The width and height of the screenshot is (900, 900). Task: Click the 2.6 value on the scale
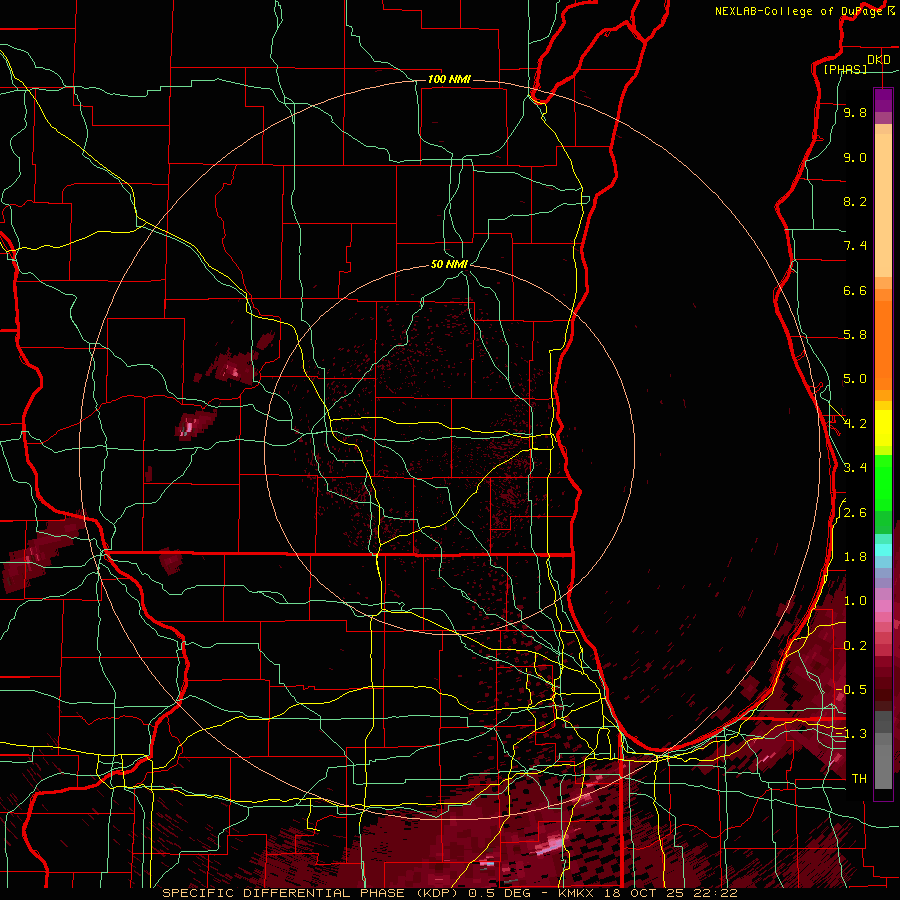[x=855, y=513]
